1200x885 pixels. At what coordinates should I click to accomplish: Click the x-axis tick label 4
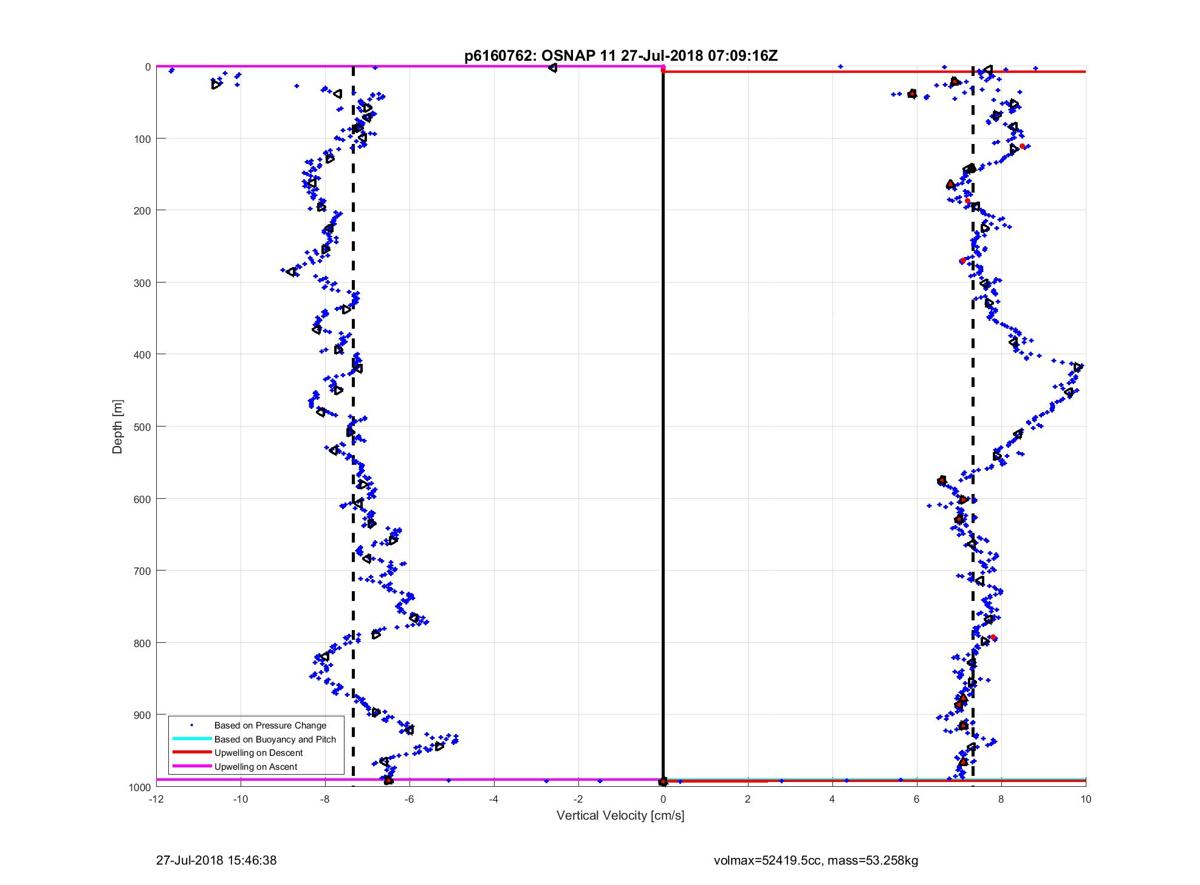832,798
